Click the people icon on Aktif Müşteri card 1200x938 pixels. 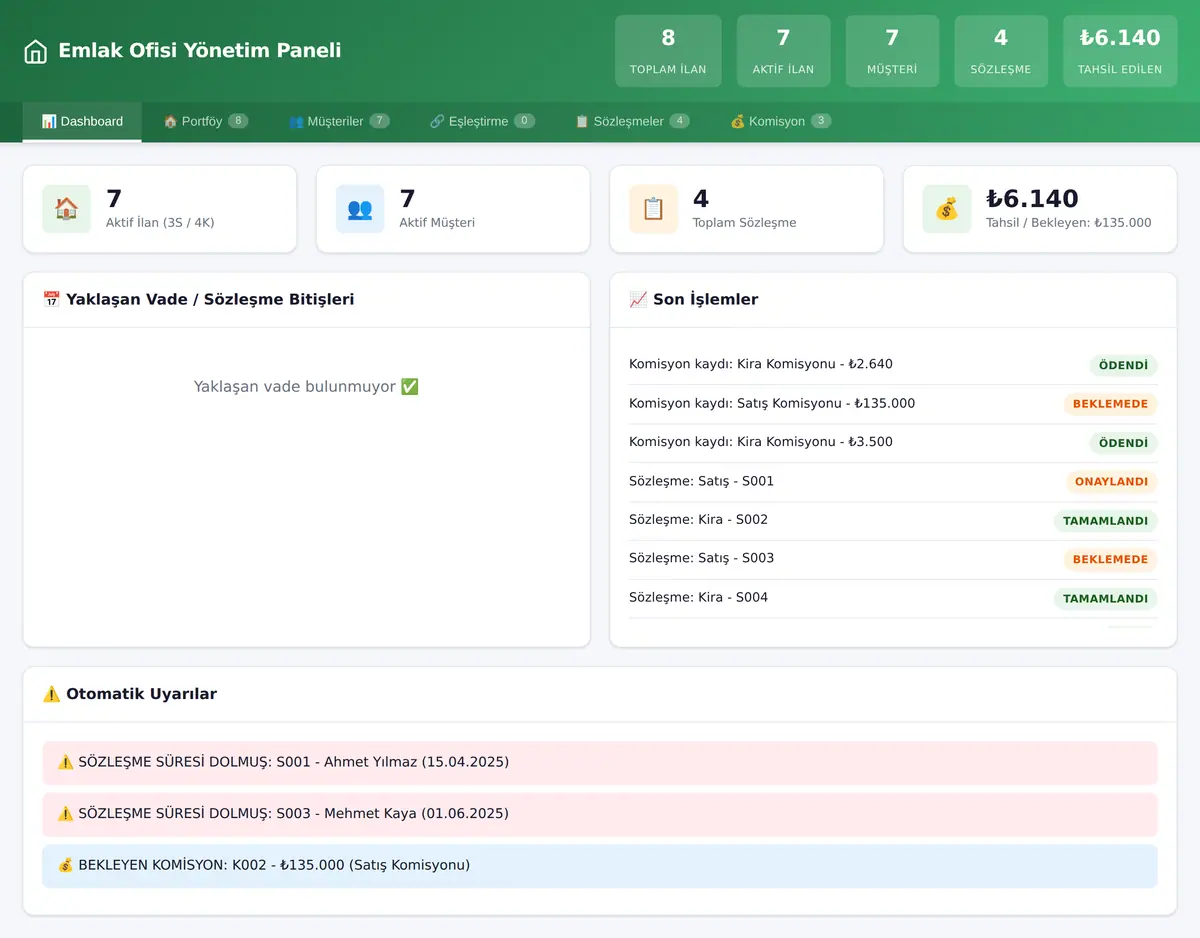point(360,209)
